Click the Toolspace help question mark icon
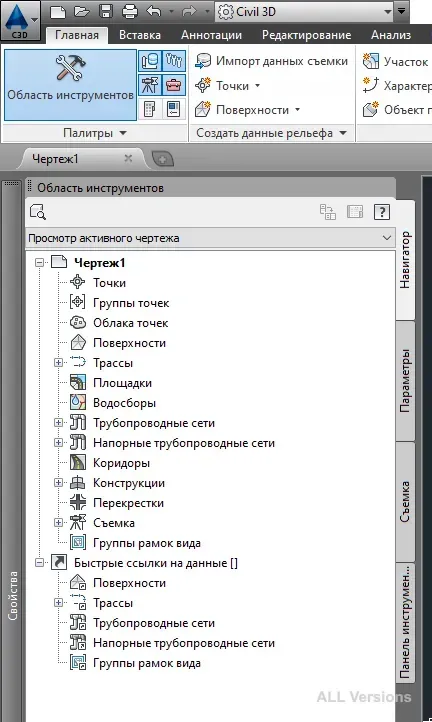 pyautogui.click(x=382, y=212)
